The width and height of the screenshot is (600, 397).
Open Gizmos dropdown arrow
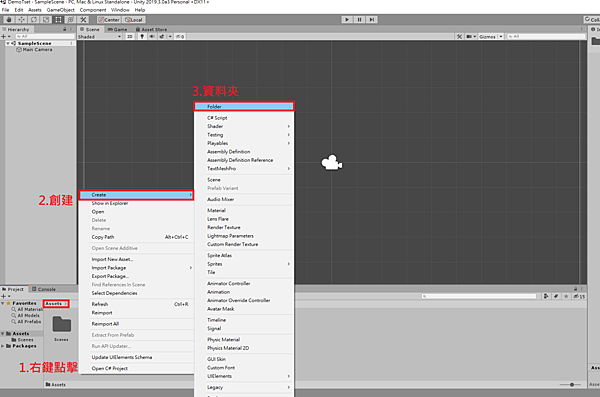point(501,36)
